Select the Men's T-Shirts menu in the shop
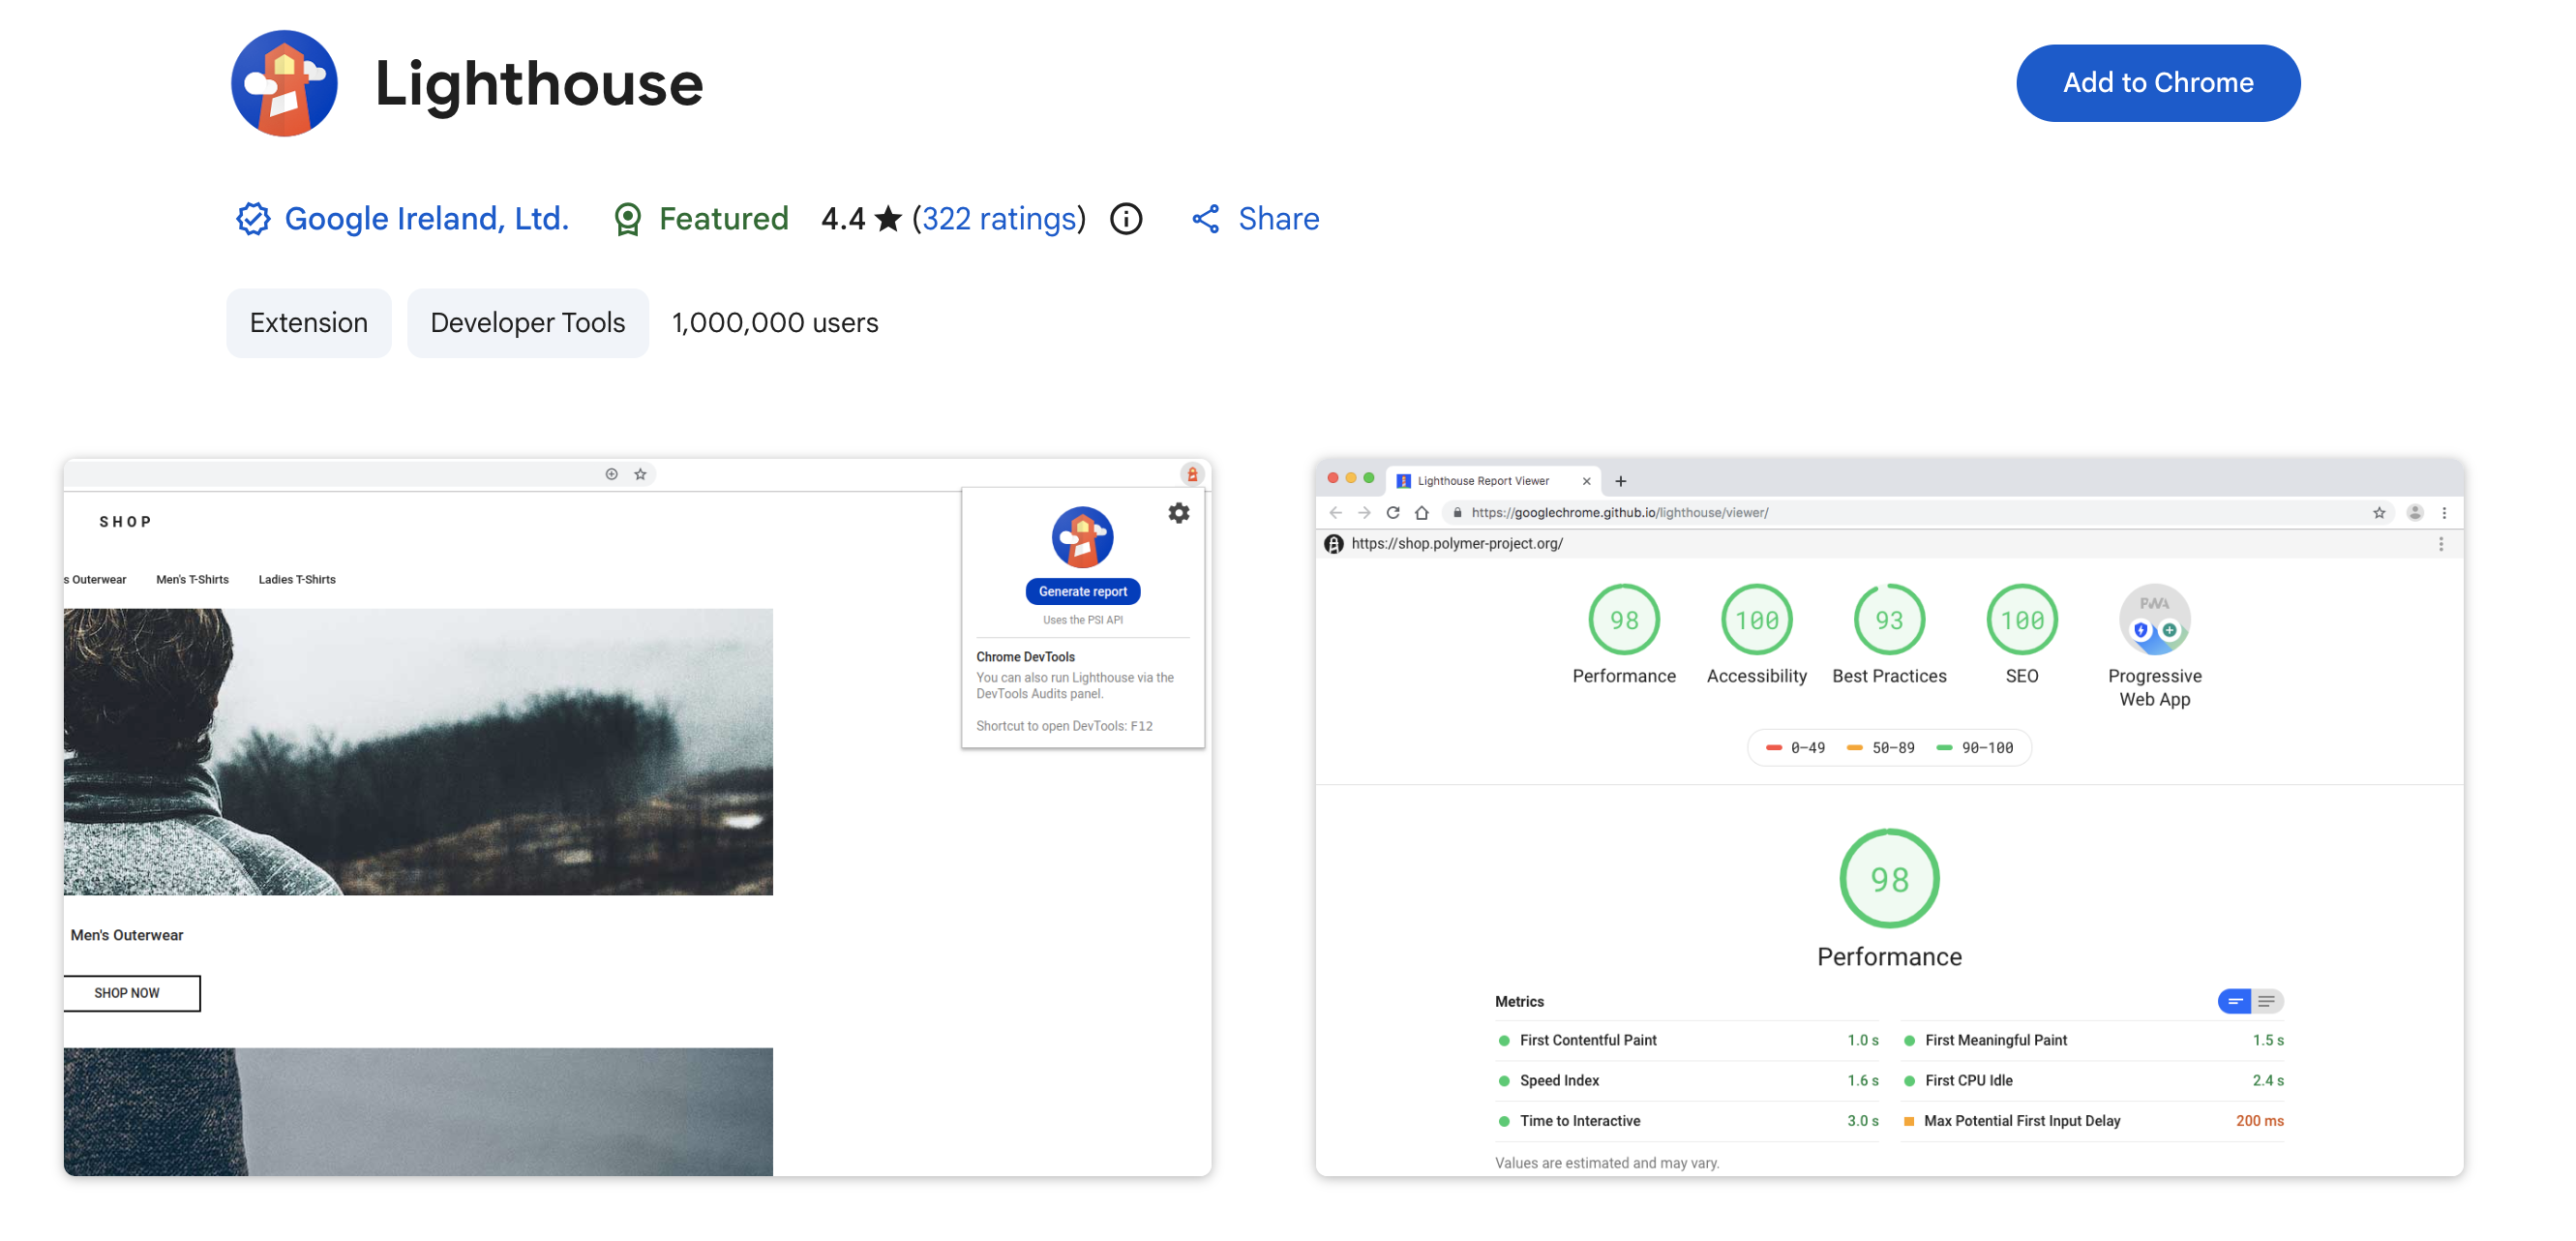Screen dimensions: 2576x1241 point(192,579)
